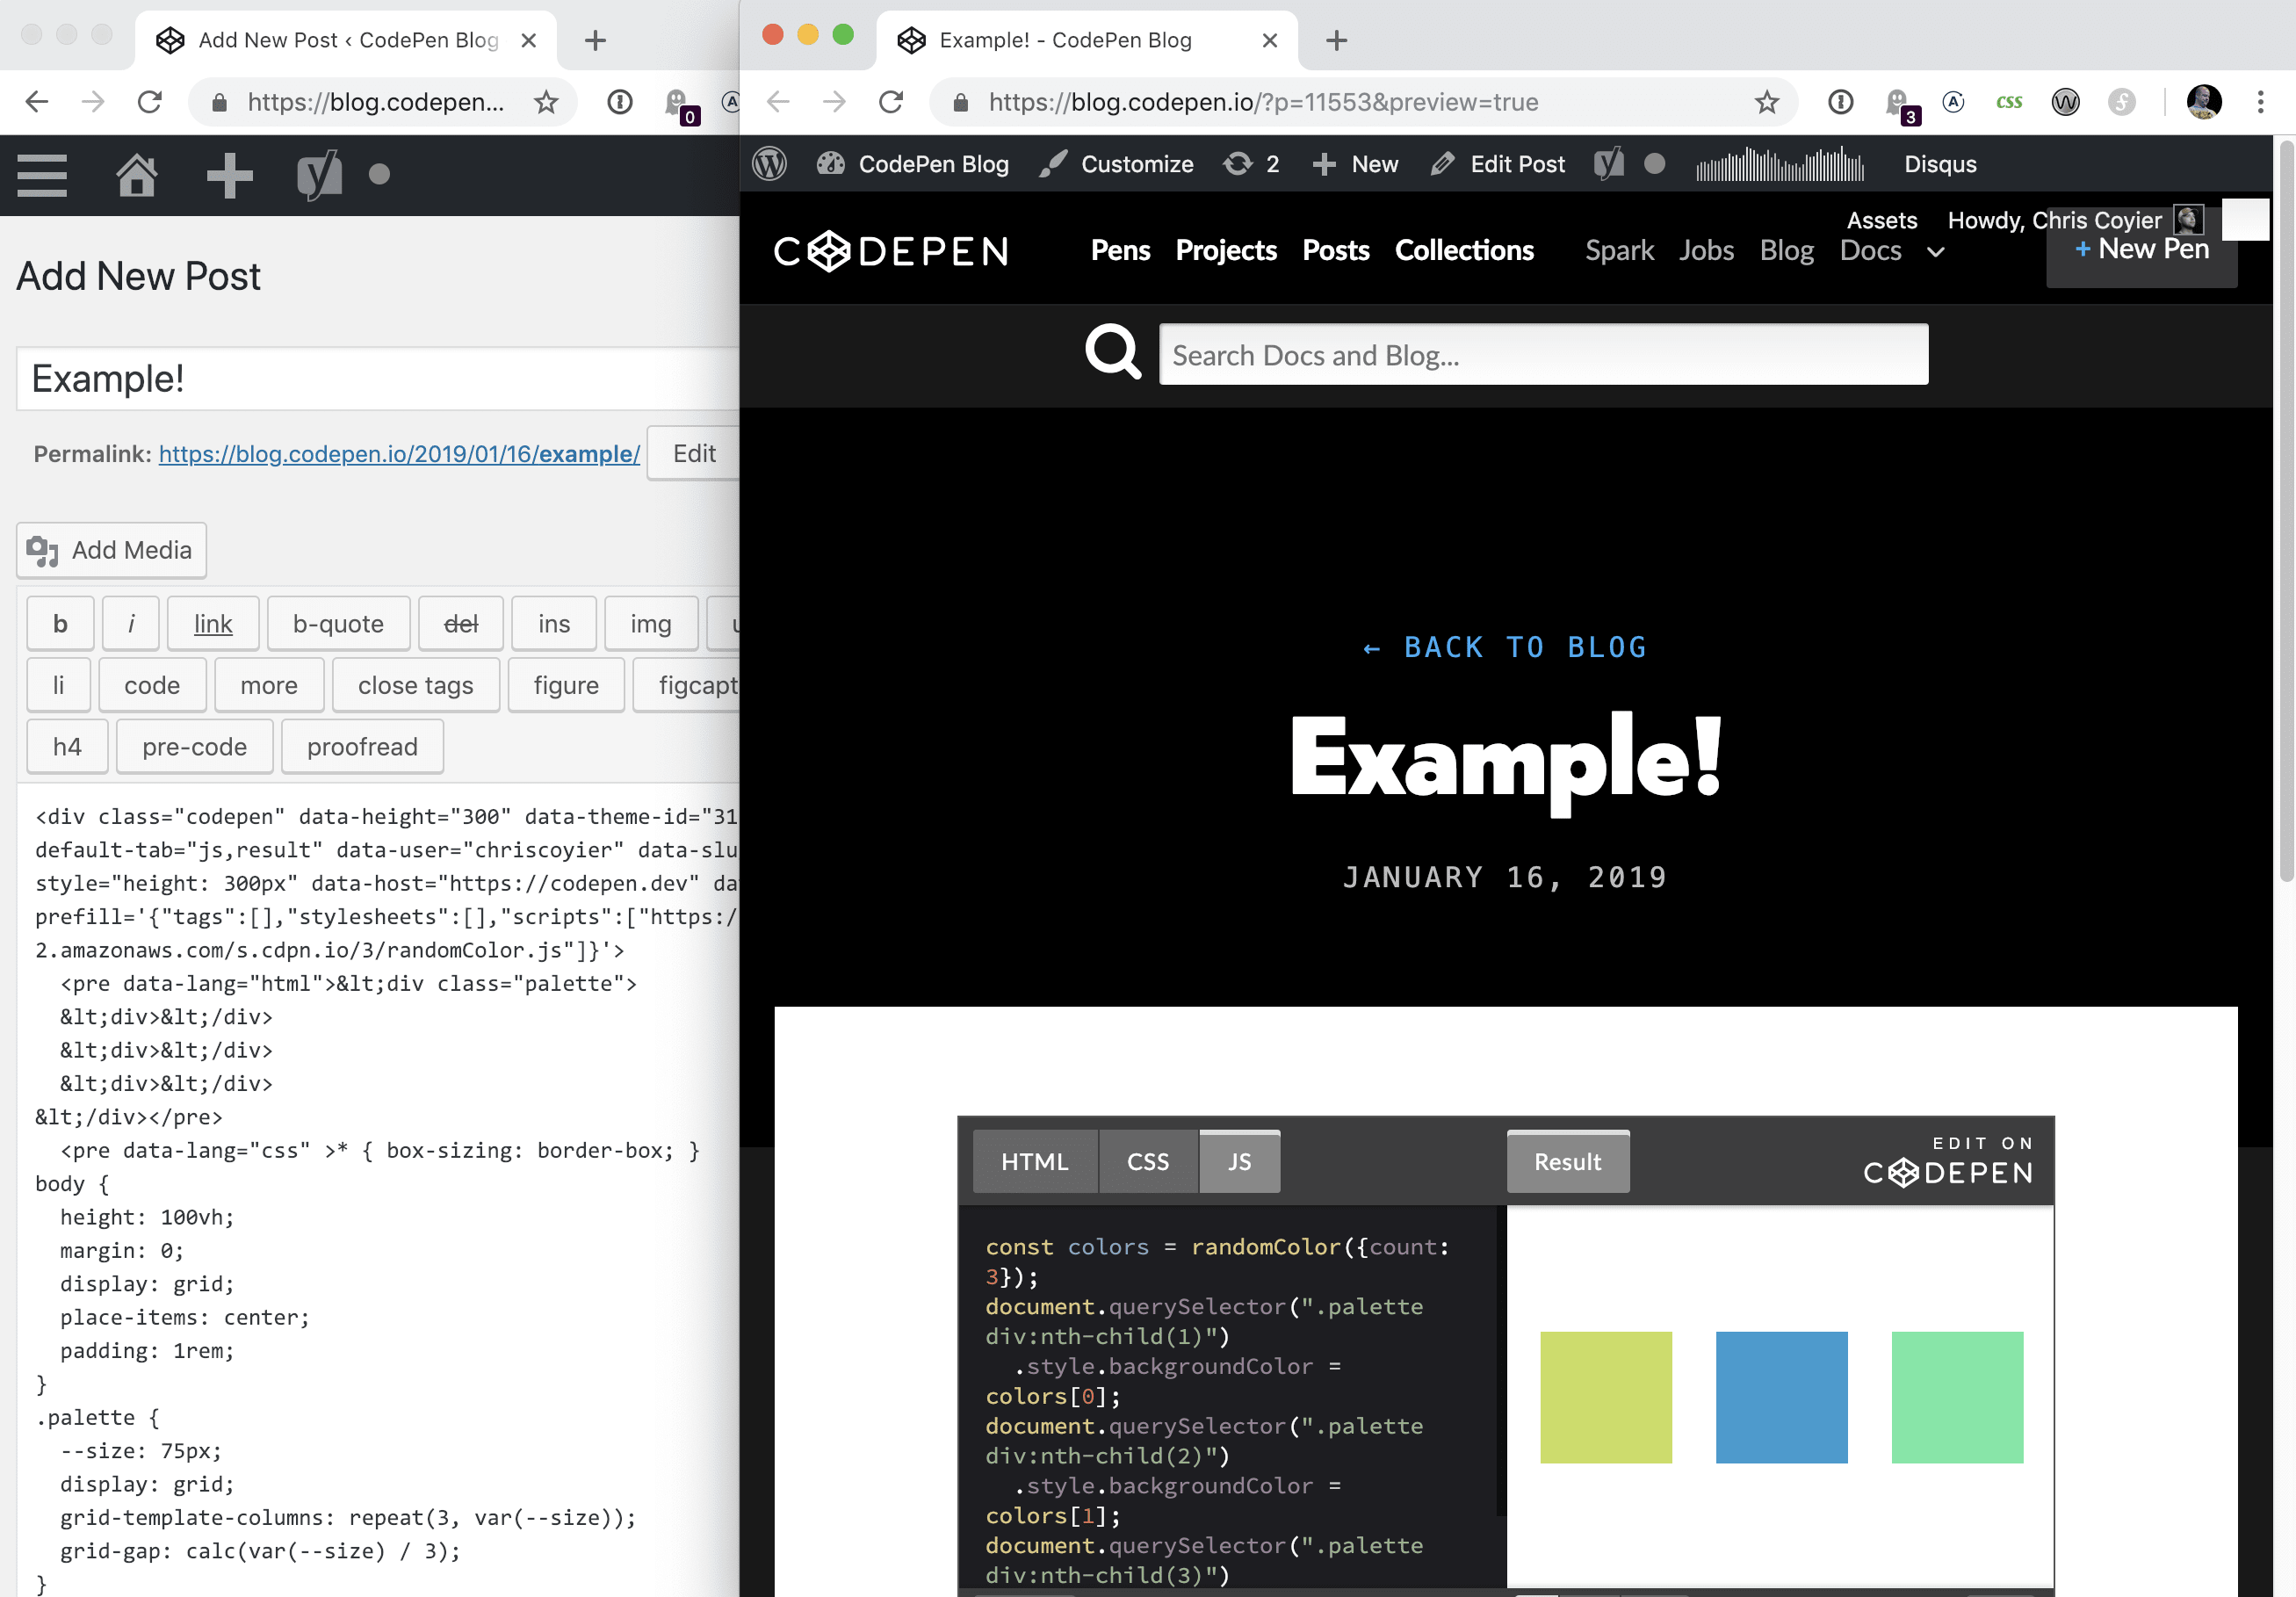
Task: Go to Collections in CodePen navigation
Action: [1464, 250]
